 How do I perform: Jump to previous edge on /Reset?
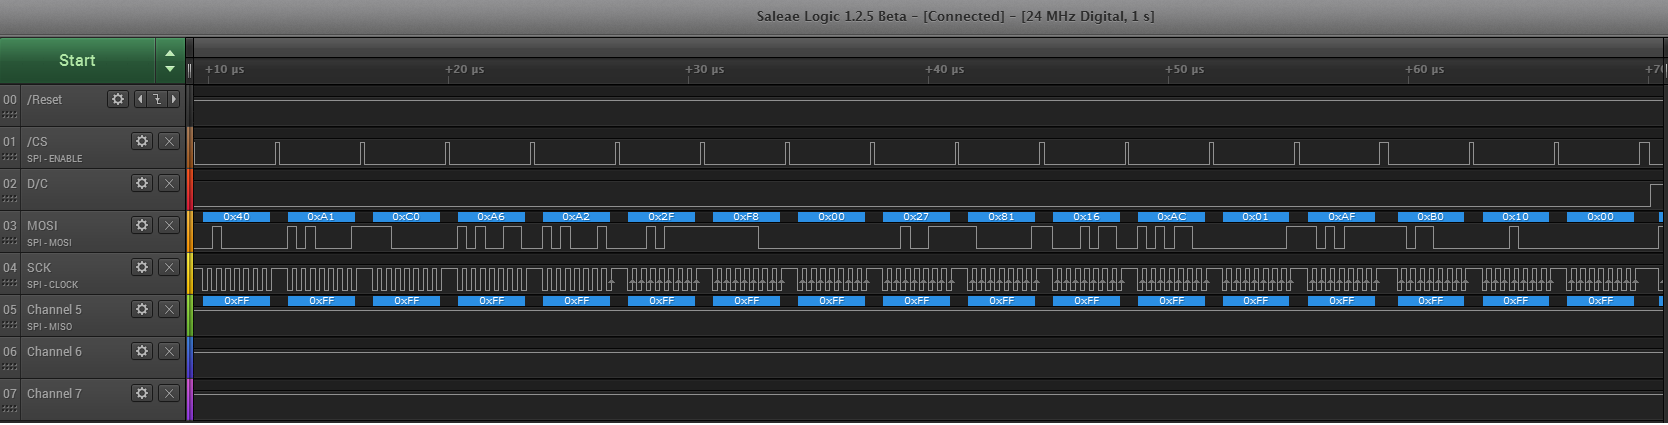point(140,99)
